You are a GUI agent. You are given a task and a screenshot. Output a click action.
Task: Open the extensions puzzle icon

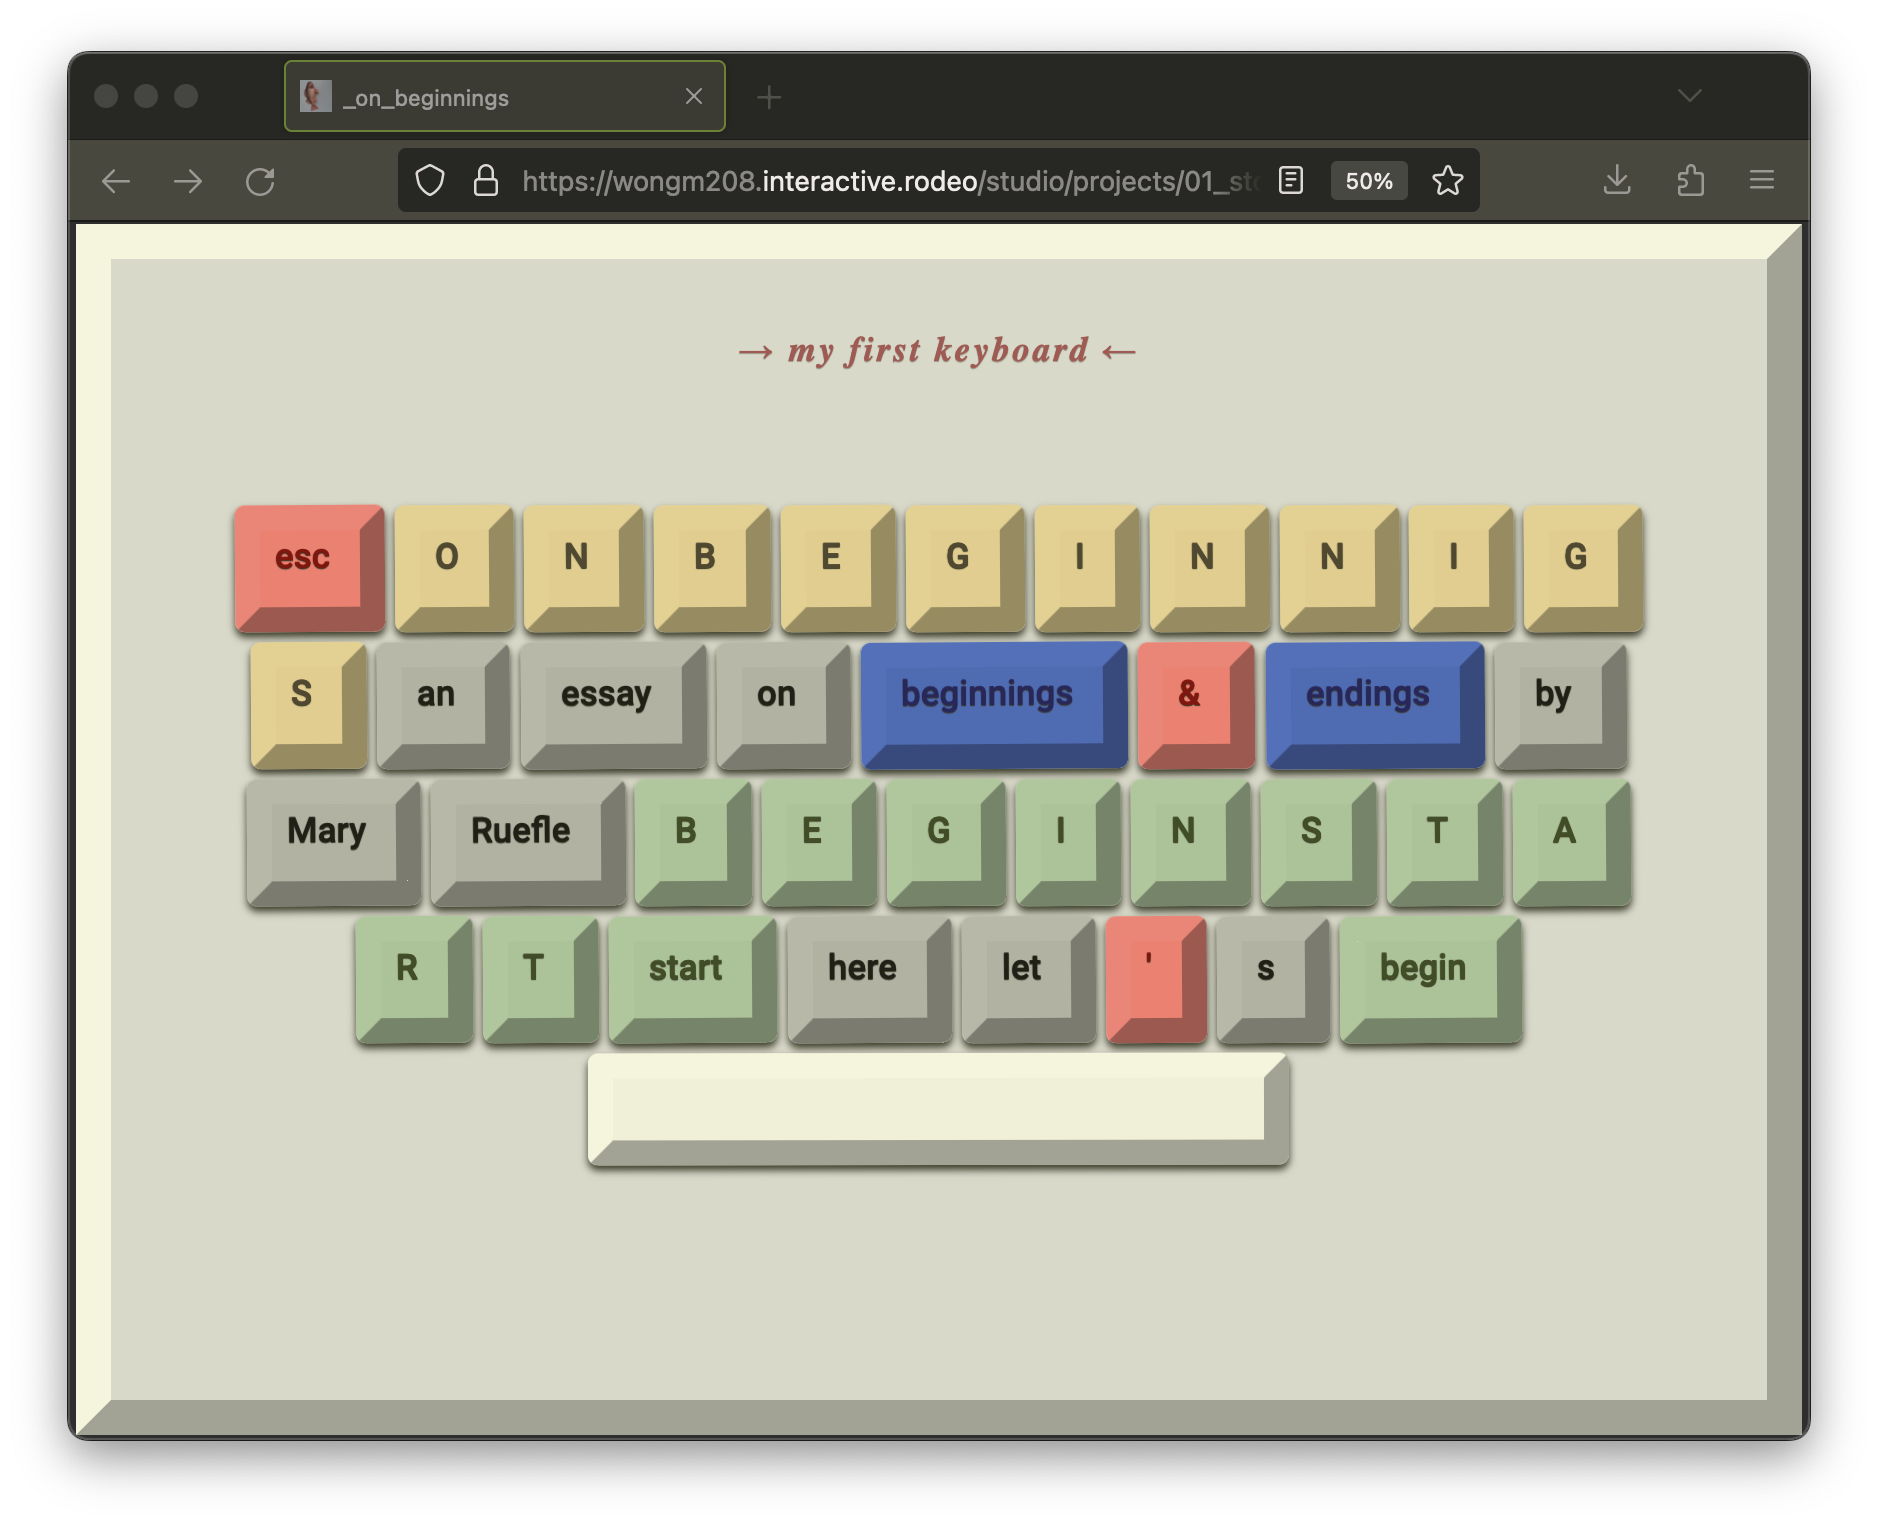point(1690,181)
